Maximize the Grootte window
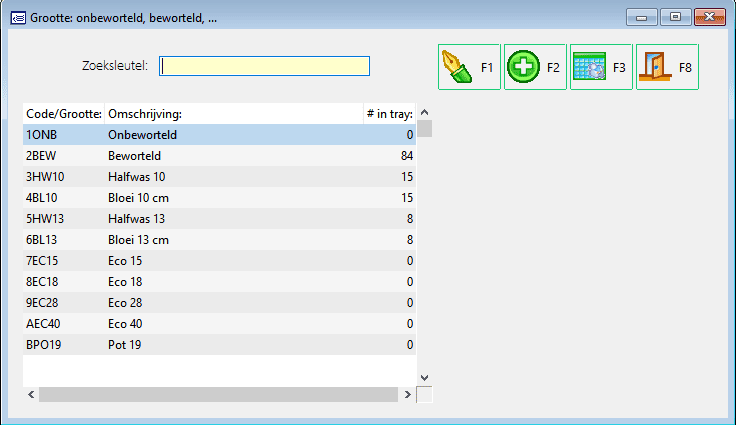This screenshot has height=425, width=736. (675, 17)
